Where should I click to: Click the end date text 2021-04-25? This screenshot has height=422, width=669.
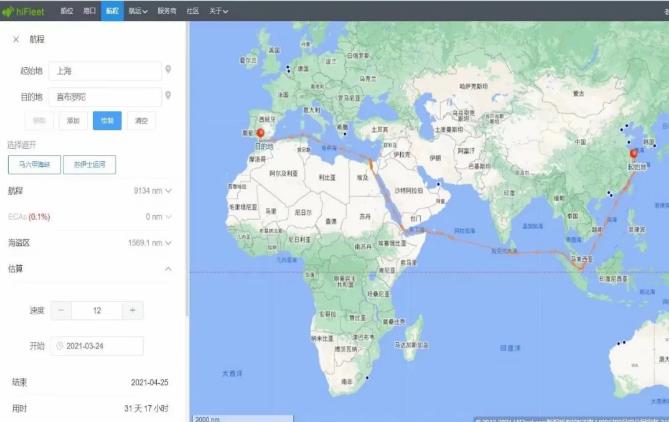point(149,382)
